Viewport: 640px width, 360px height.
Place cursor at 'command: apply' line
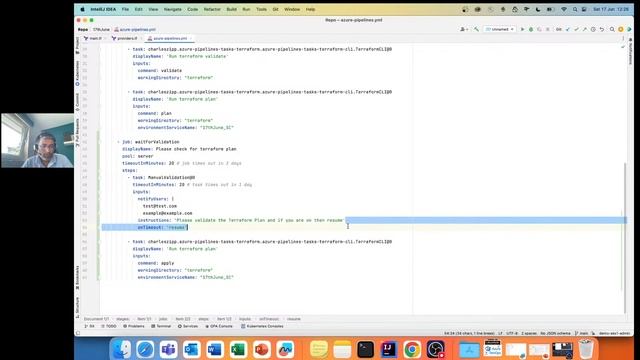(x=156, y=263)
